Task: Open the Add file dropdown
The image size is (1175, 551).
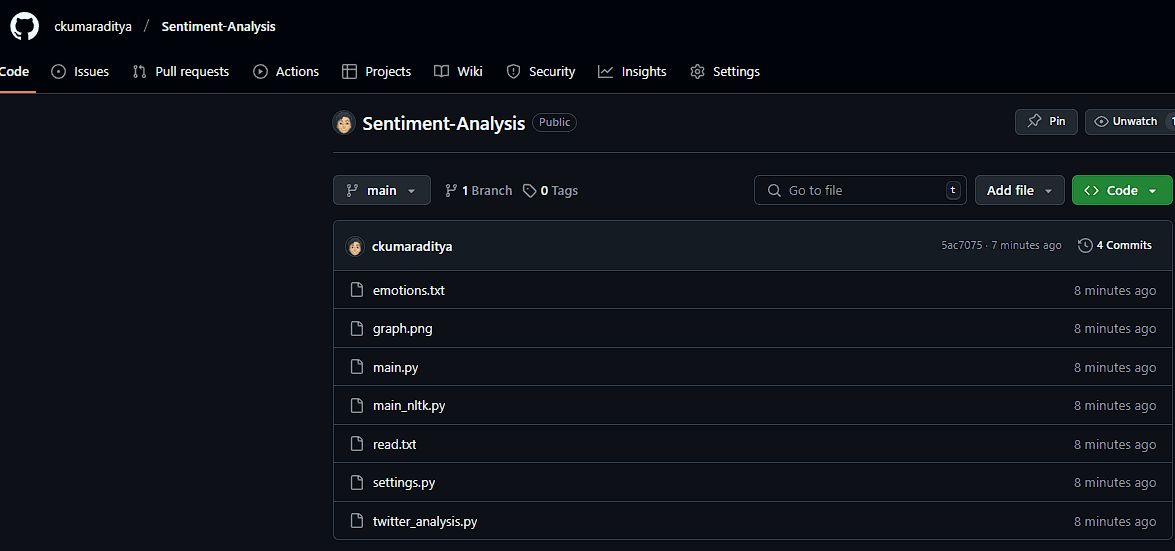Action: (1019, 190)
